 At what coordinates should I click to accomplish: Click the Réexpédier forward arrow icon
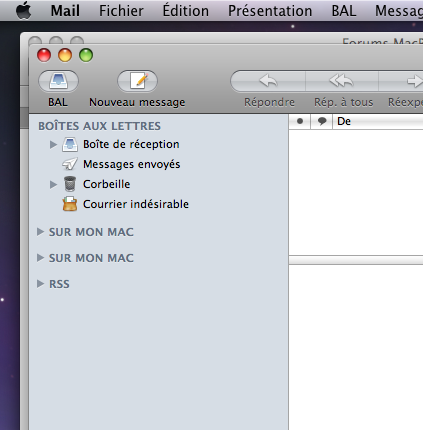pyautogui.click(x=414, y=81)
